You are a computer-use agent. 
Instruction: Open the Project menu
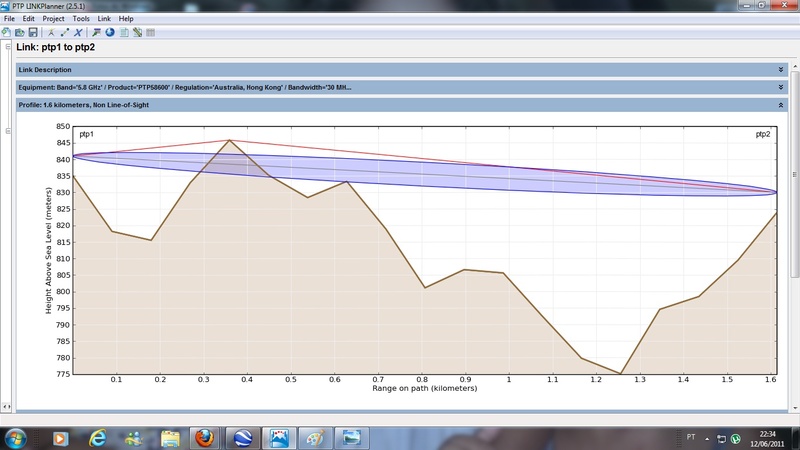(53, 18)
